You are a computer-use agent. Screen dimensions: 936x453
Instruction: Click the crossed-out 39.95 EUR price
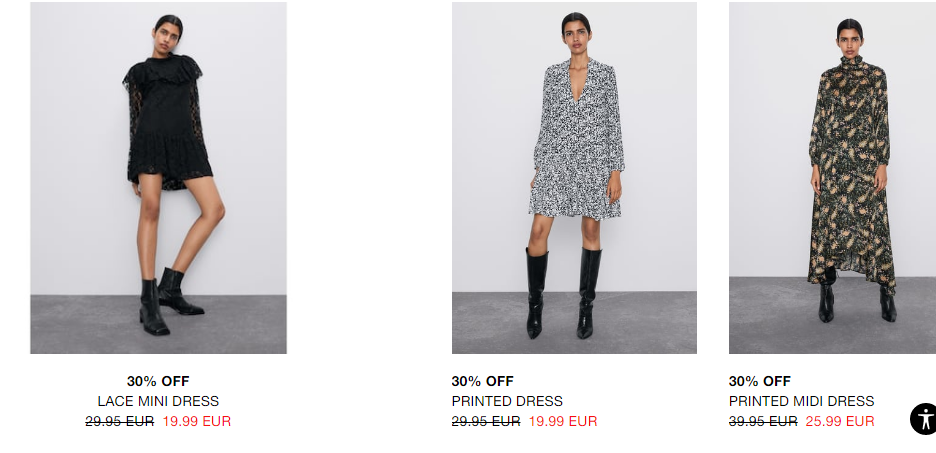point(763,421)
